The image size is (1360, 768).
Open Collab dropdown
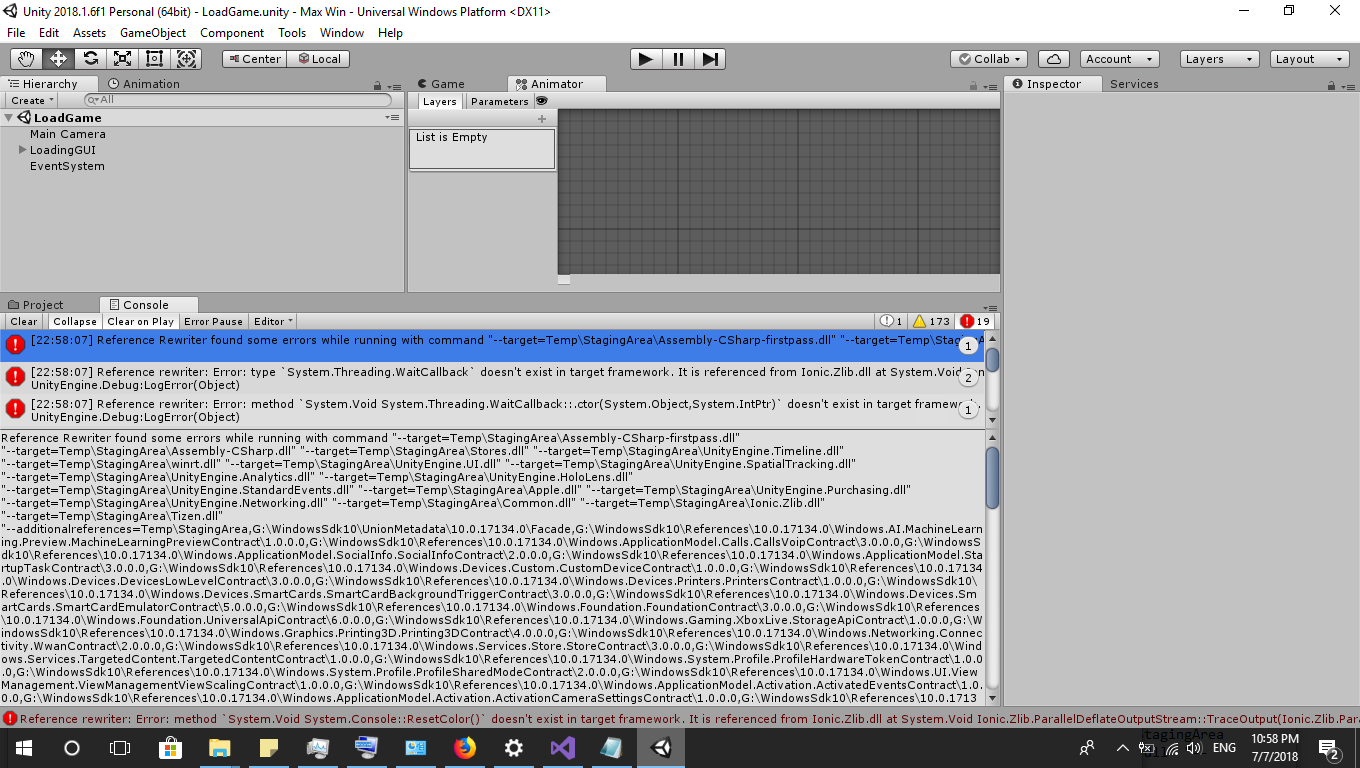click(989, 59)
